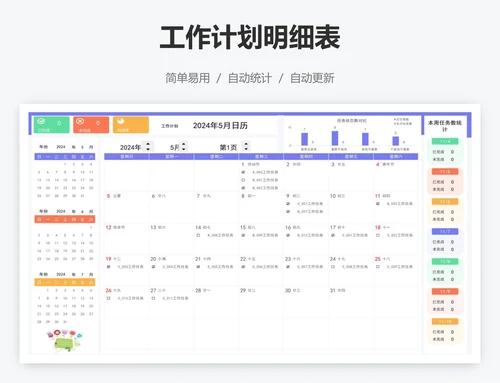This screenshot has width=500, height=383.
Task: Toggle the top task checkbox on May 1
Action: click(x=243, y=172)
